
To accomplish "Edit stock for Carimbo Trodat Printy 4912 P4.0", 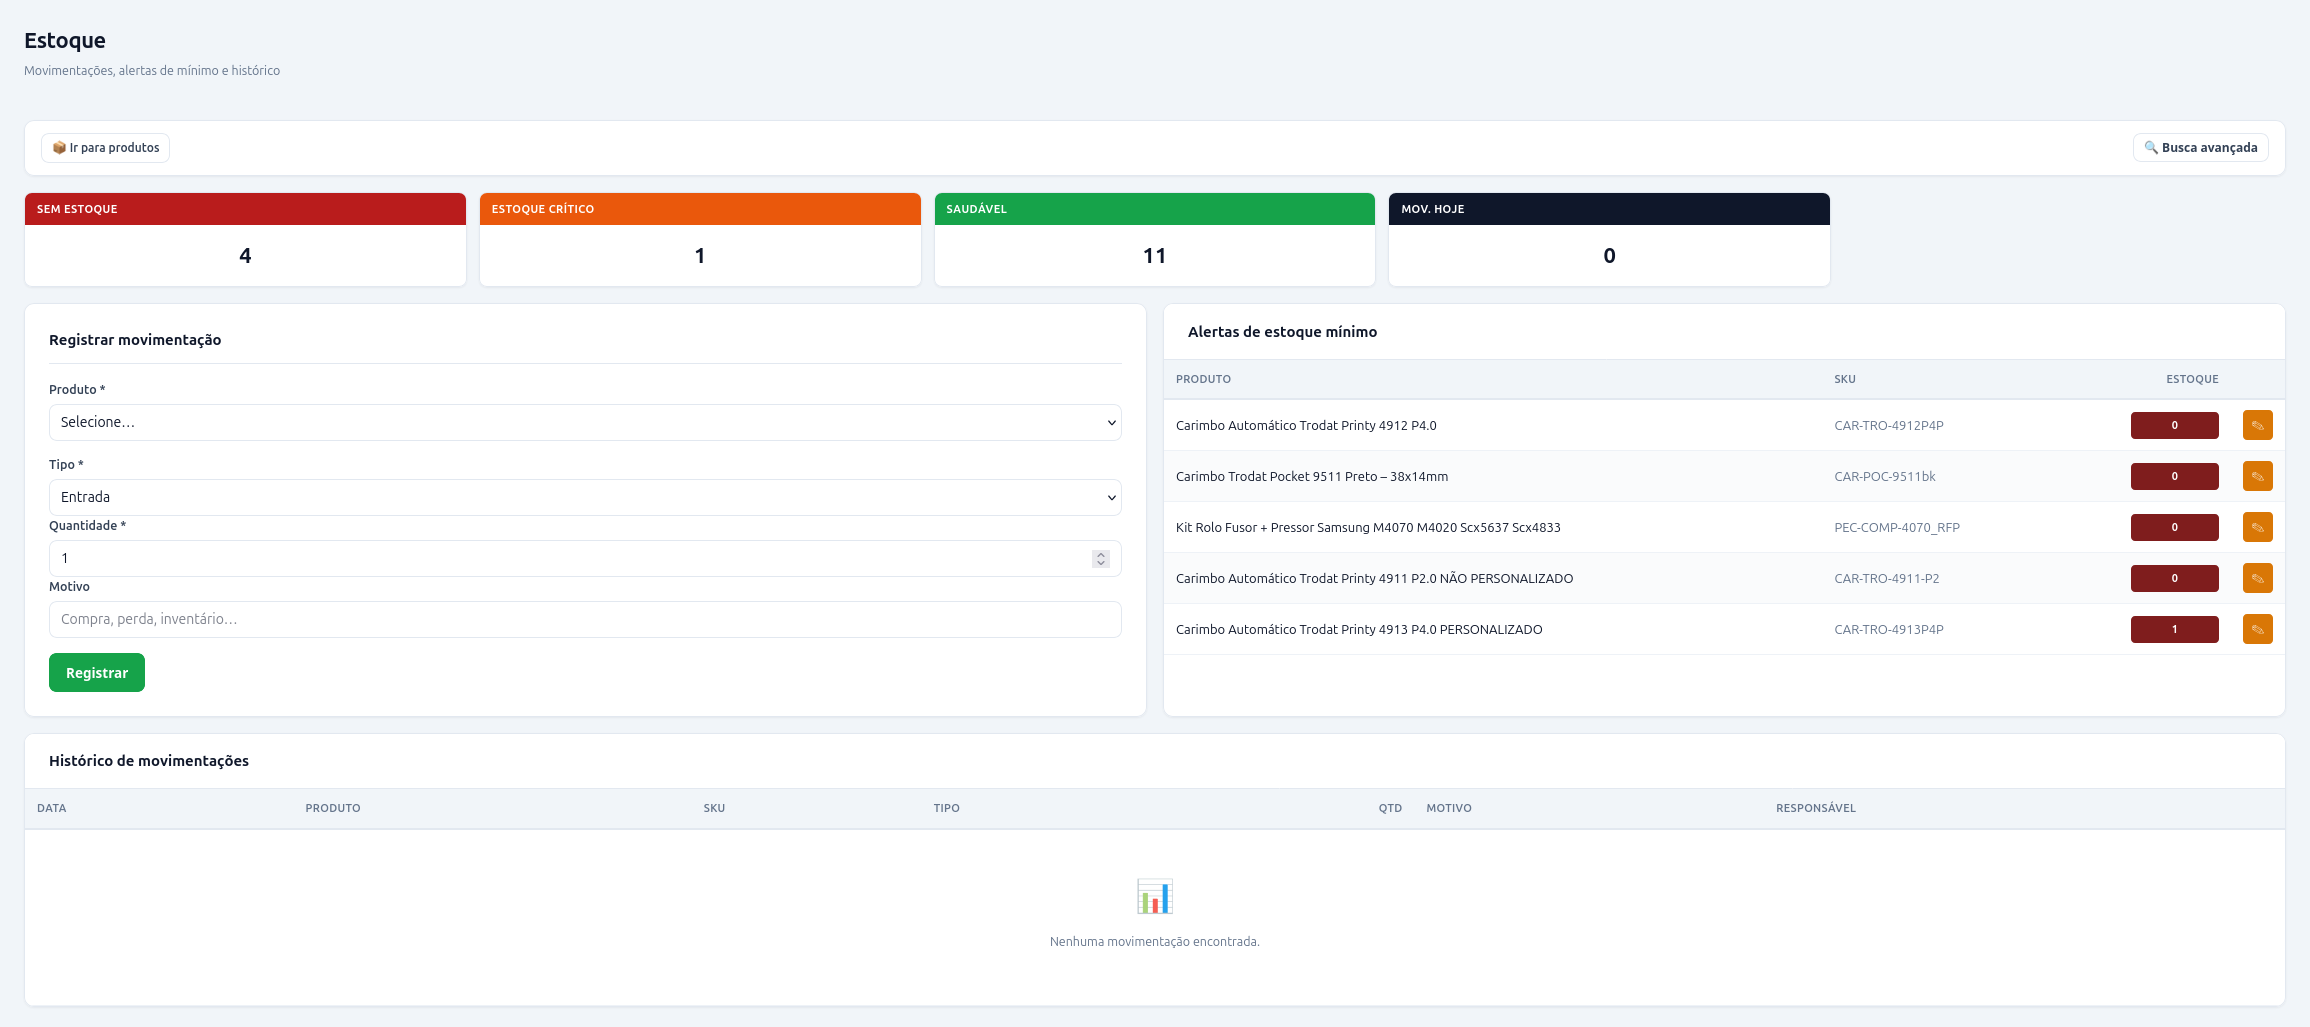I will coord(2257,425).
